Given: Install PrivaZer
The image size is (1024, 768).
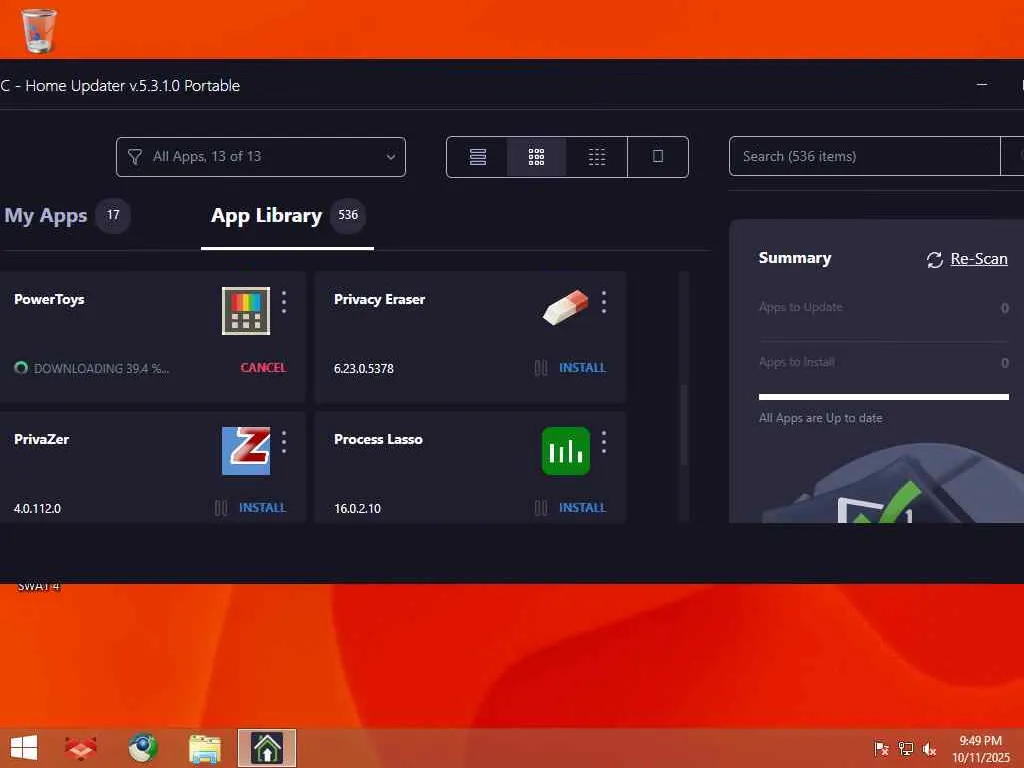Looking at the screenshot, I should (x=263, y=507).
